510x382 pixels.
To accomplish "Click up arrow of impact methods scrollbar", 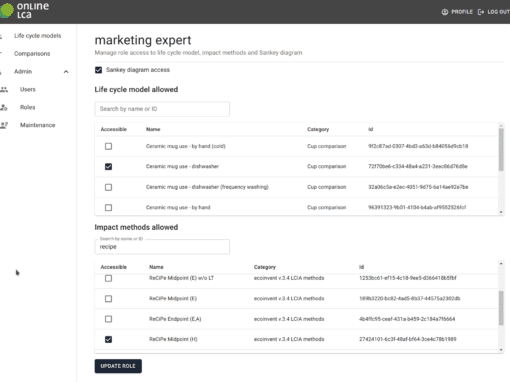I will (501, 264).
